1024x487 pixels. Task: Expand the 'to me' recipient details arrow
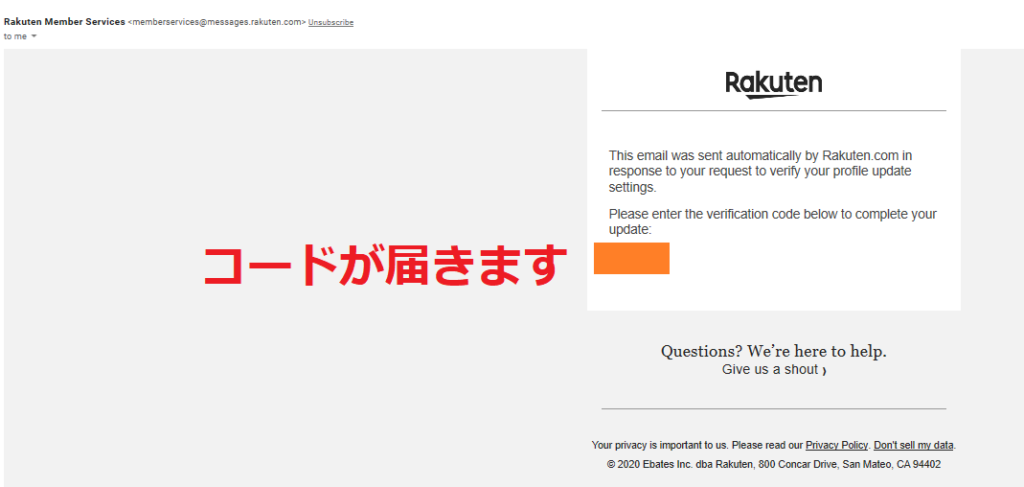[x=34, y=37]
